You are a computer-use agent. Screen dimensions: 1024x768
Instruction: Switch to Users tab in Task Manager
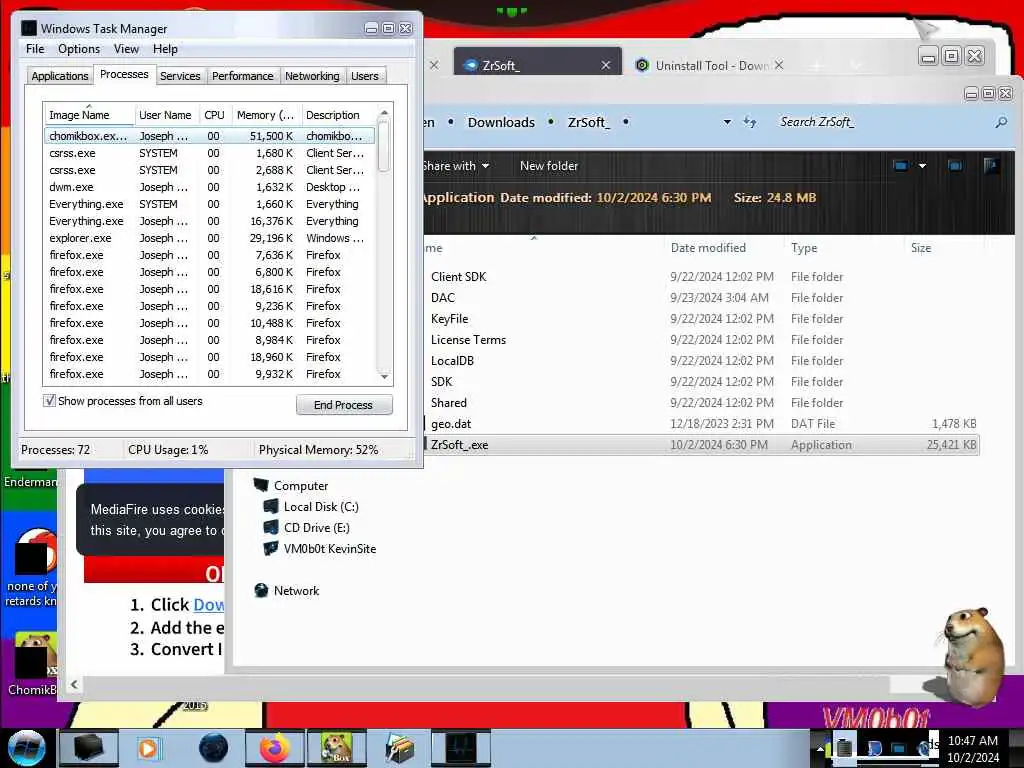364,76
